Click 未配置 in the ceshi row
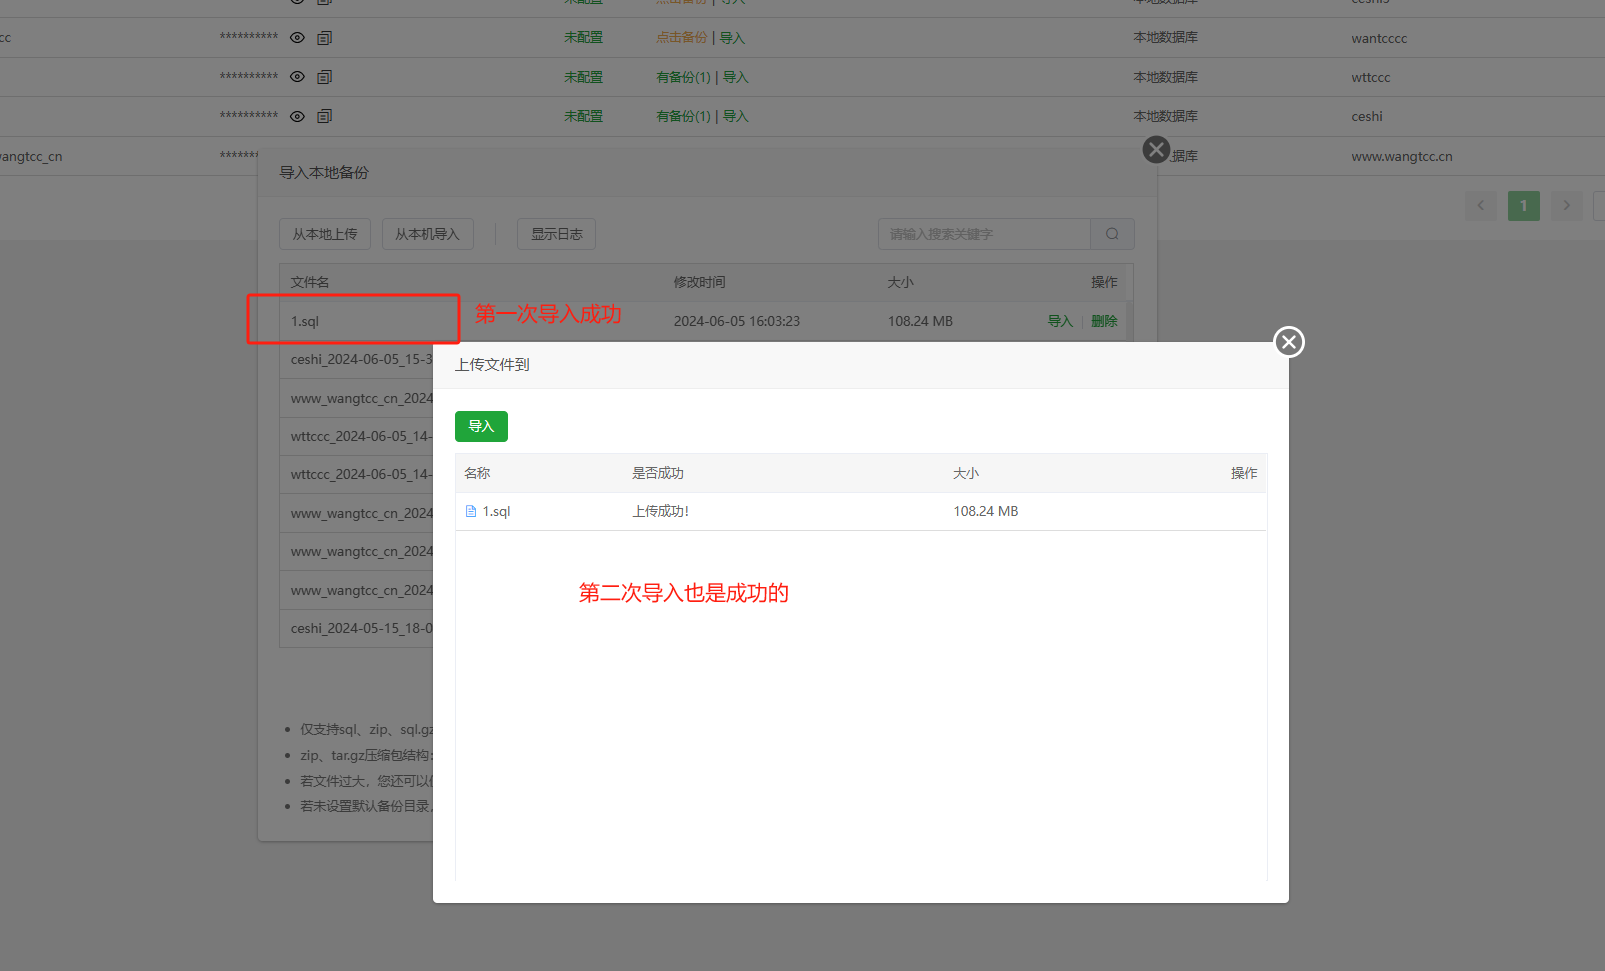 click(x=583, y=116)
